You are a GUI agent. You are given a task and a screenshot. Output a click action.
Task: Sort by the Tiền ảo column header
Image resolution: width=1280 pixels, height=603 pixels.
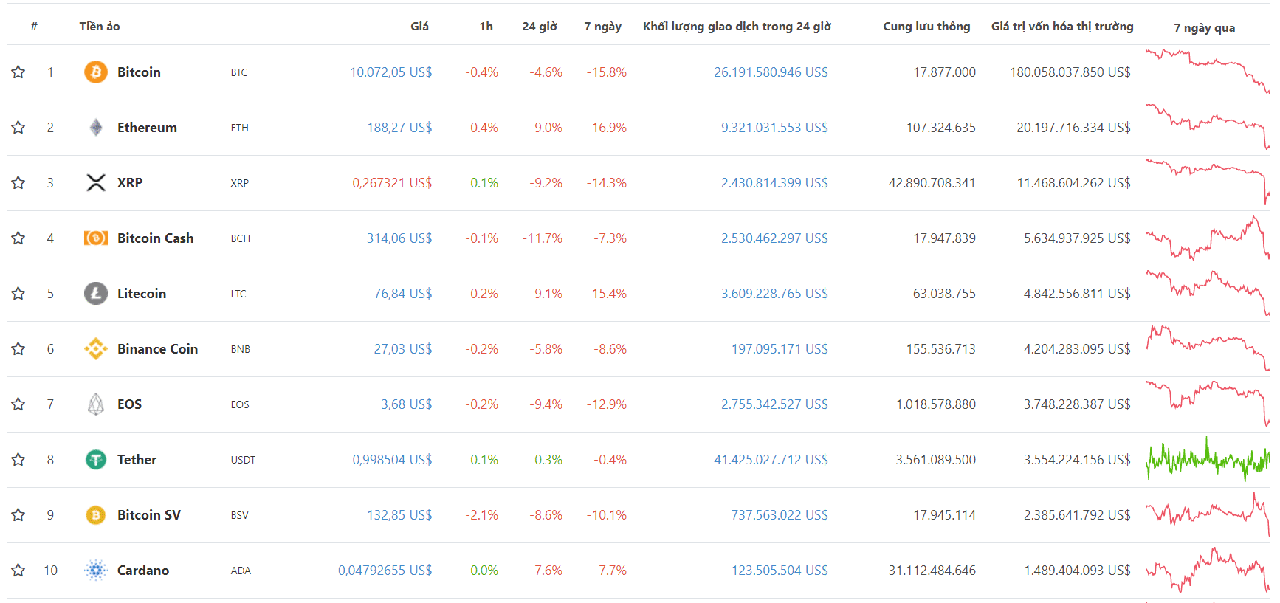tap(100, 26)
